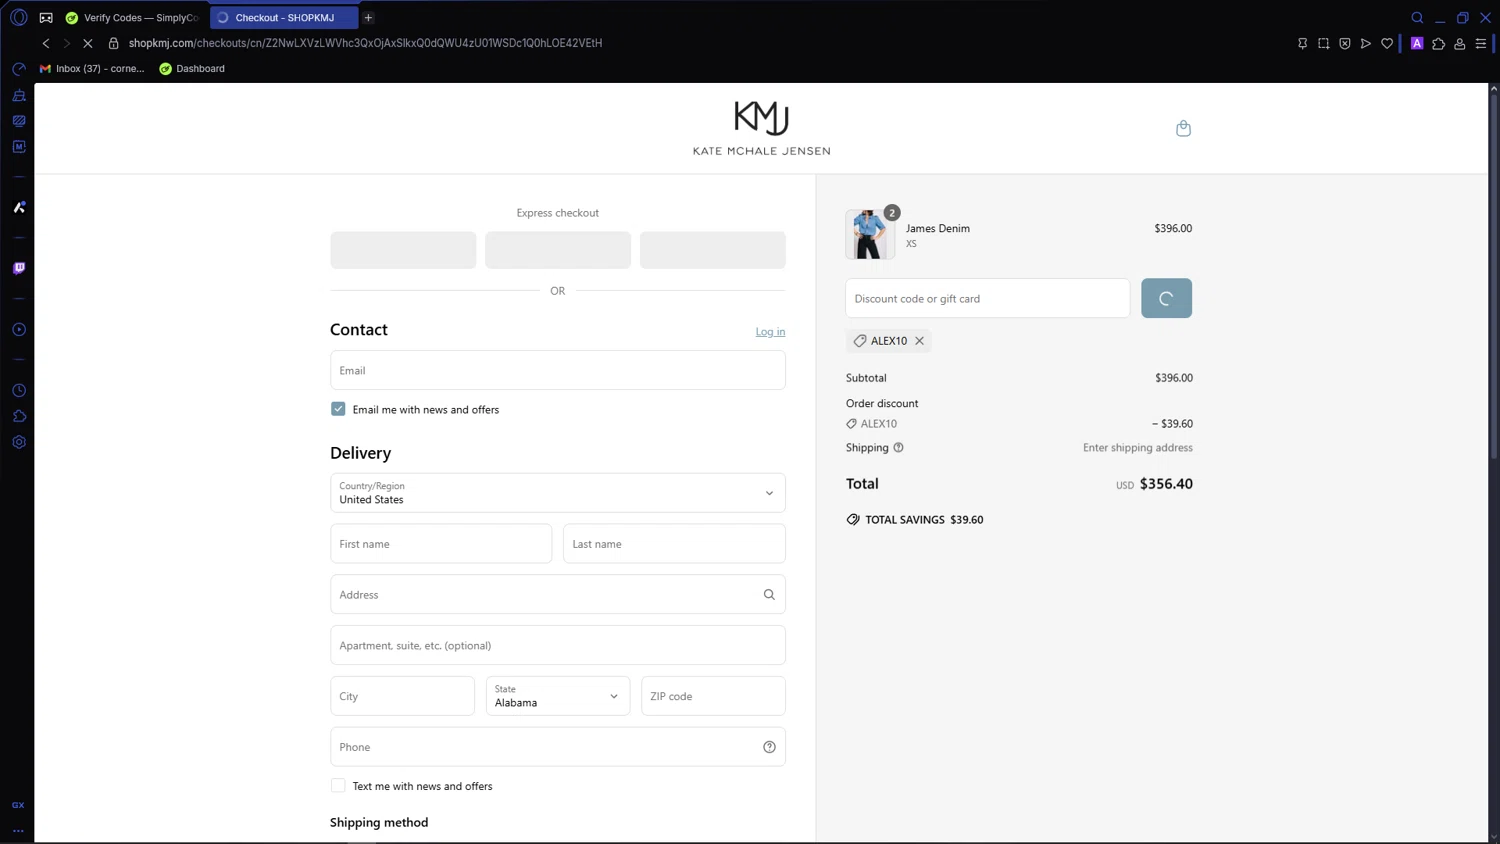
Task: Click into the City field
Action: [402, 696]
